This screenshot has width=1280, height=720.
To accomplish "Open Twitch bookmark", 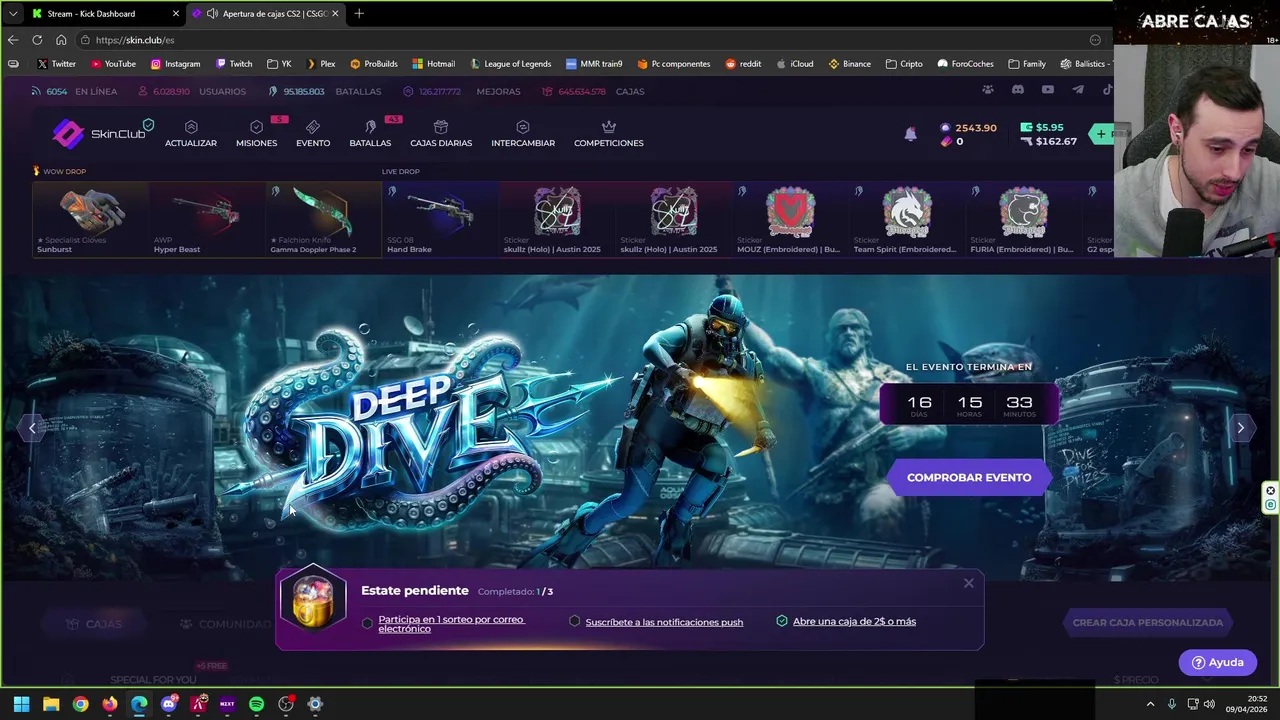I will [234, 64].
